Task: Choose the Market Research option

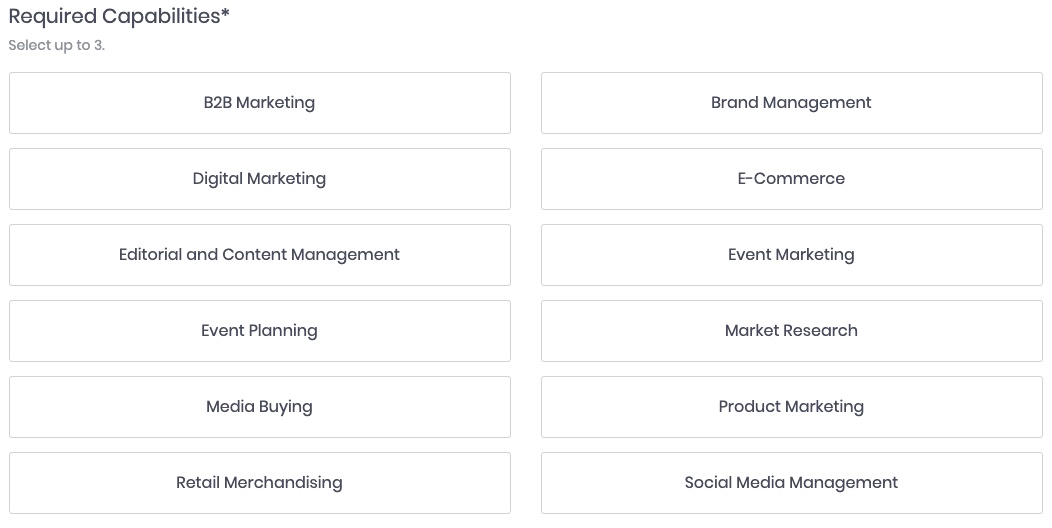Action: point(791,331)
